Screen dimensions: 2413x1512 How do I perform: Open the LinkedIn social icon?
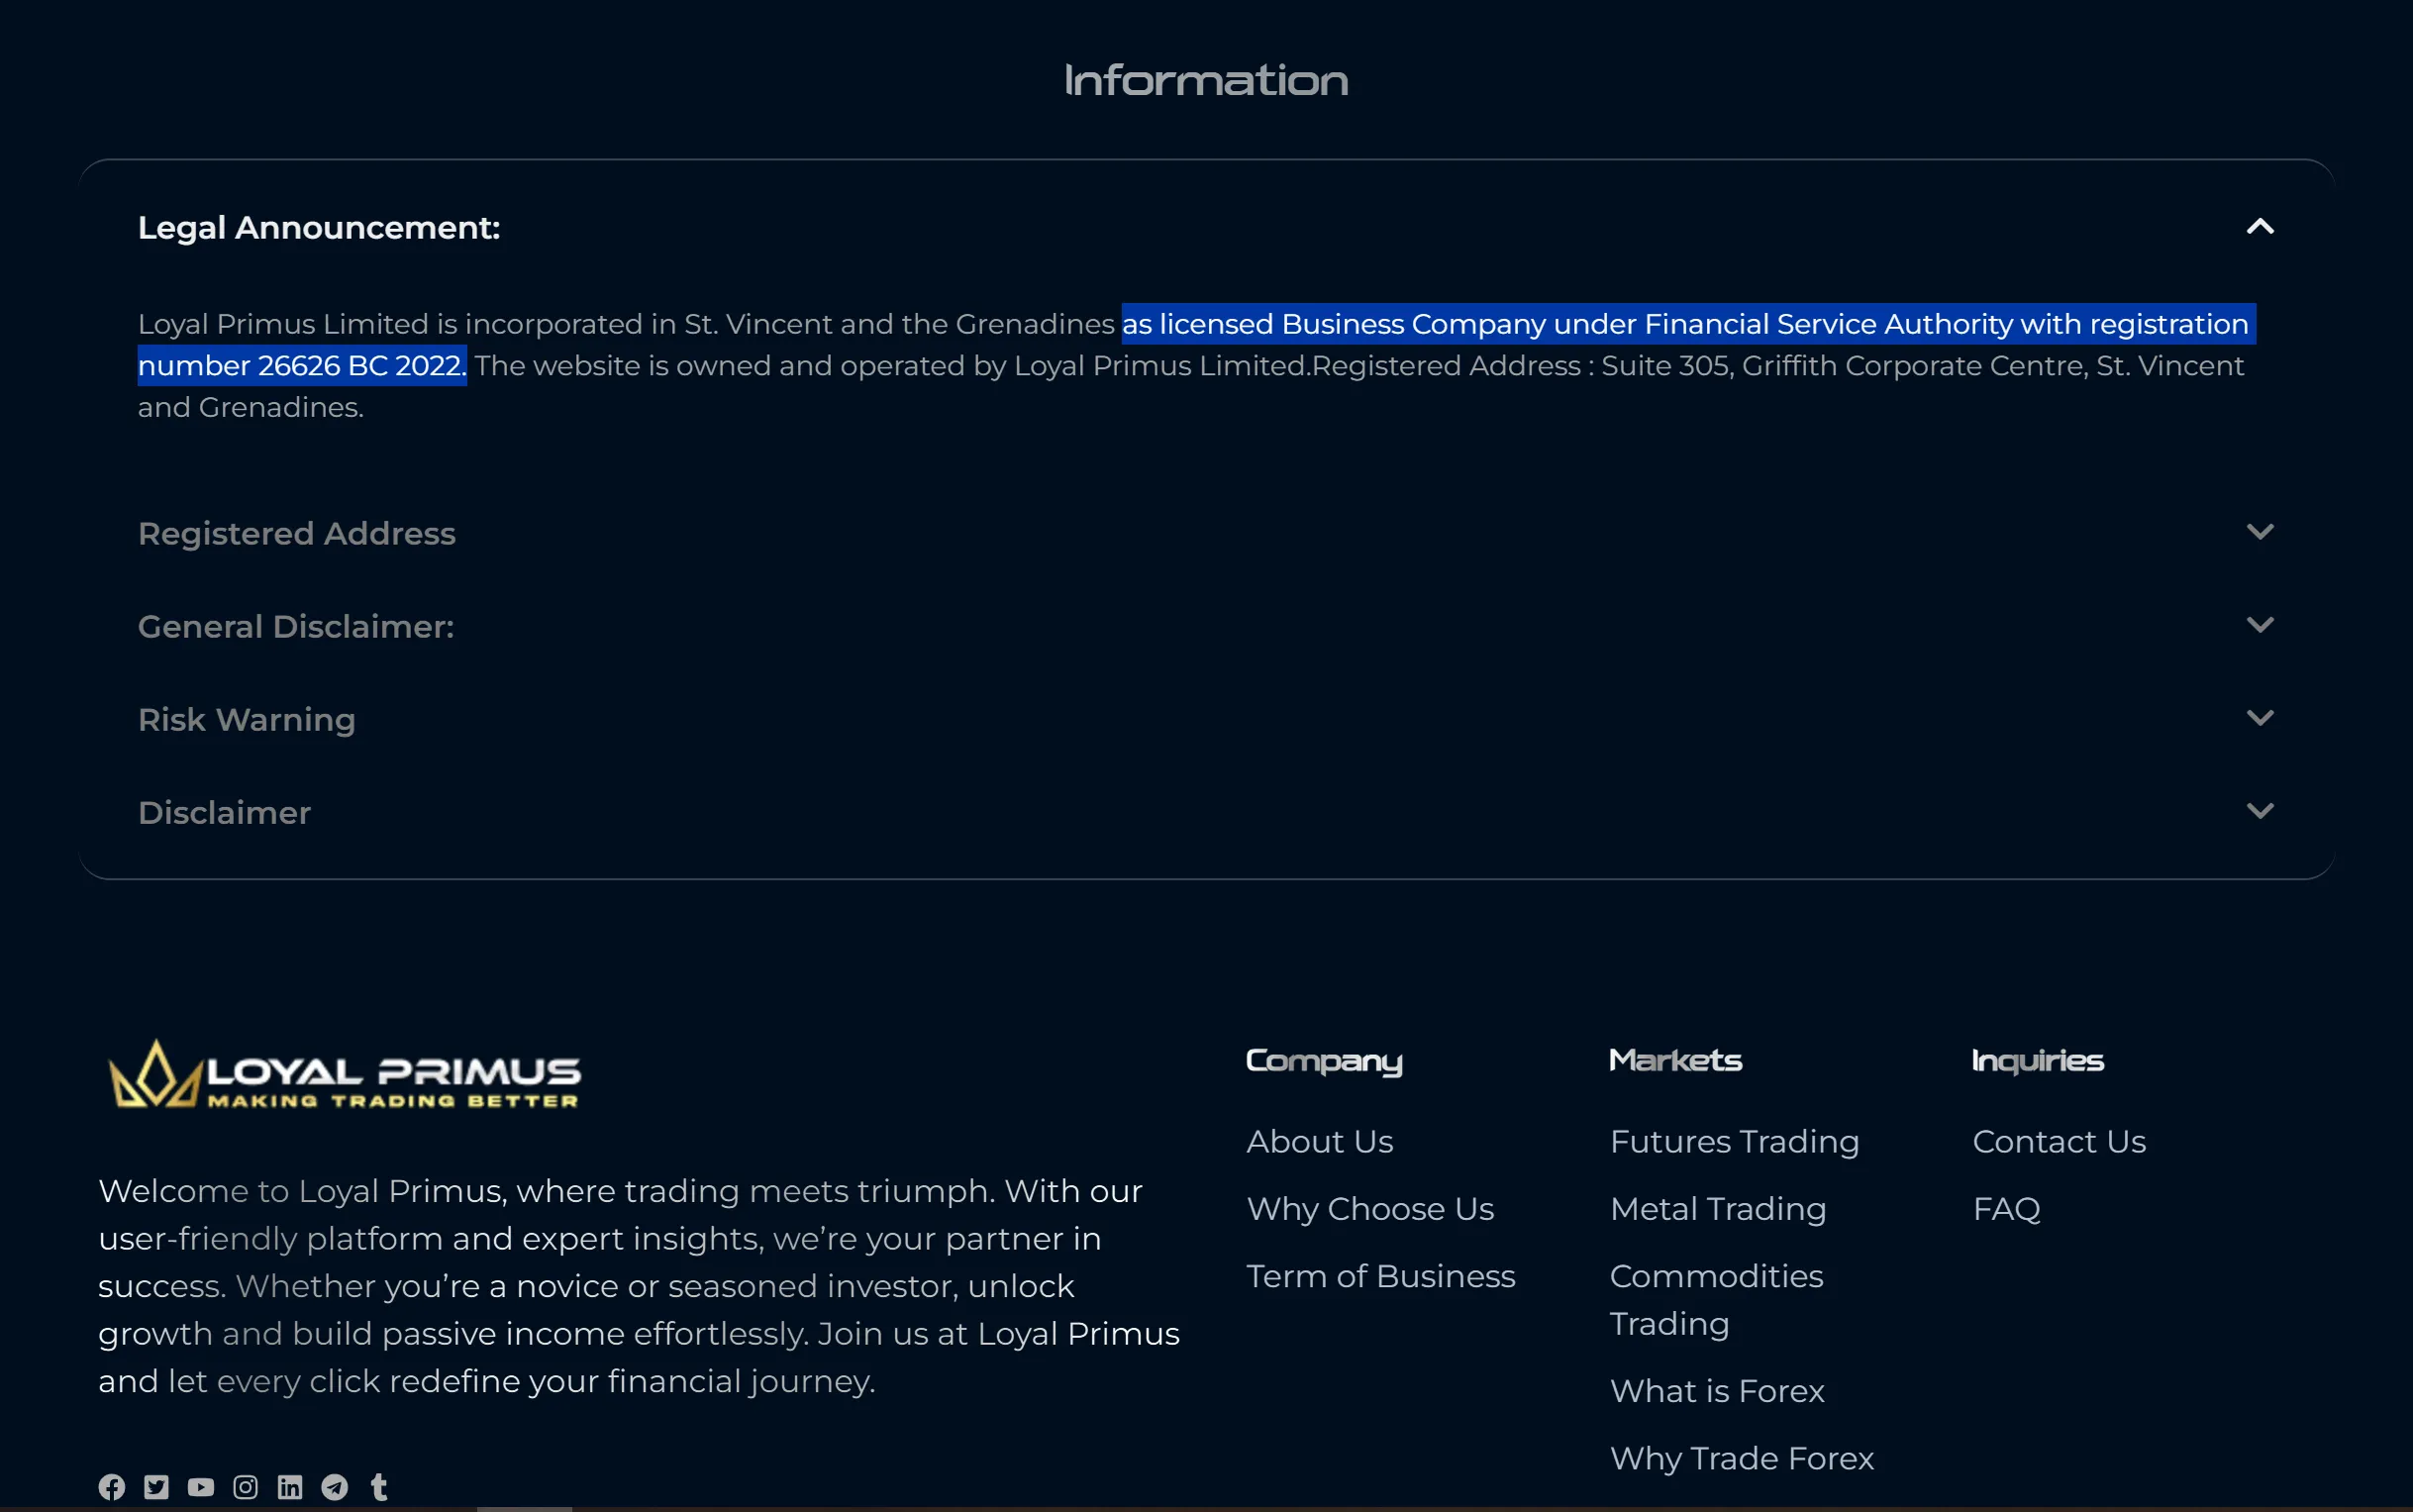[x=290, y=1487]
